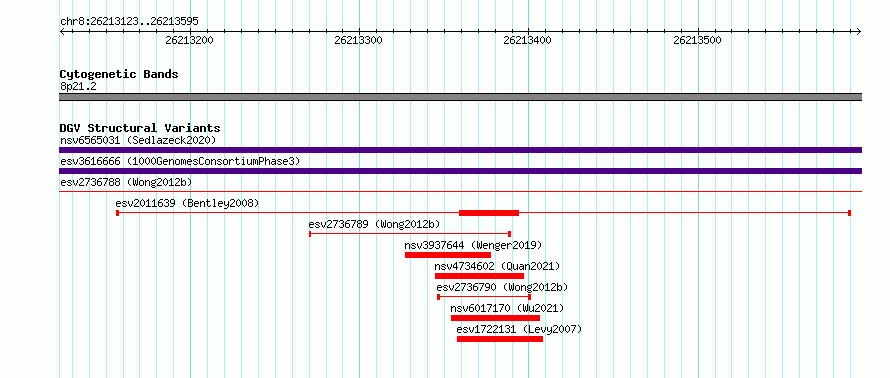The image size is (890, 378).
Task: Click the nsv3937644 (Wenger2019) label
Action: click(x=473, y=245)
